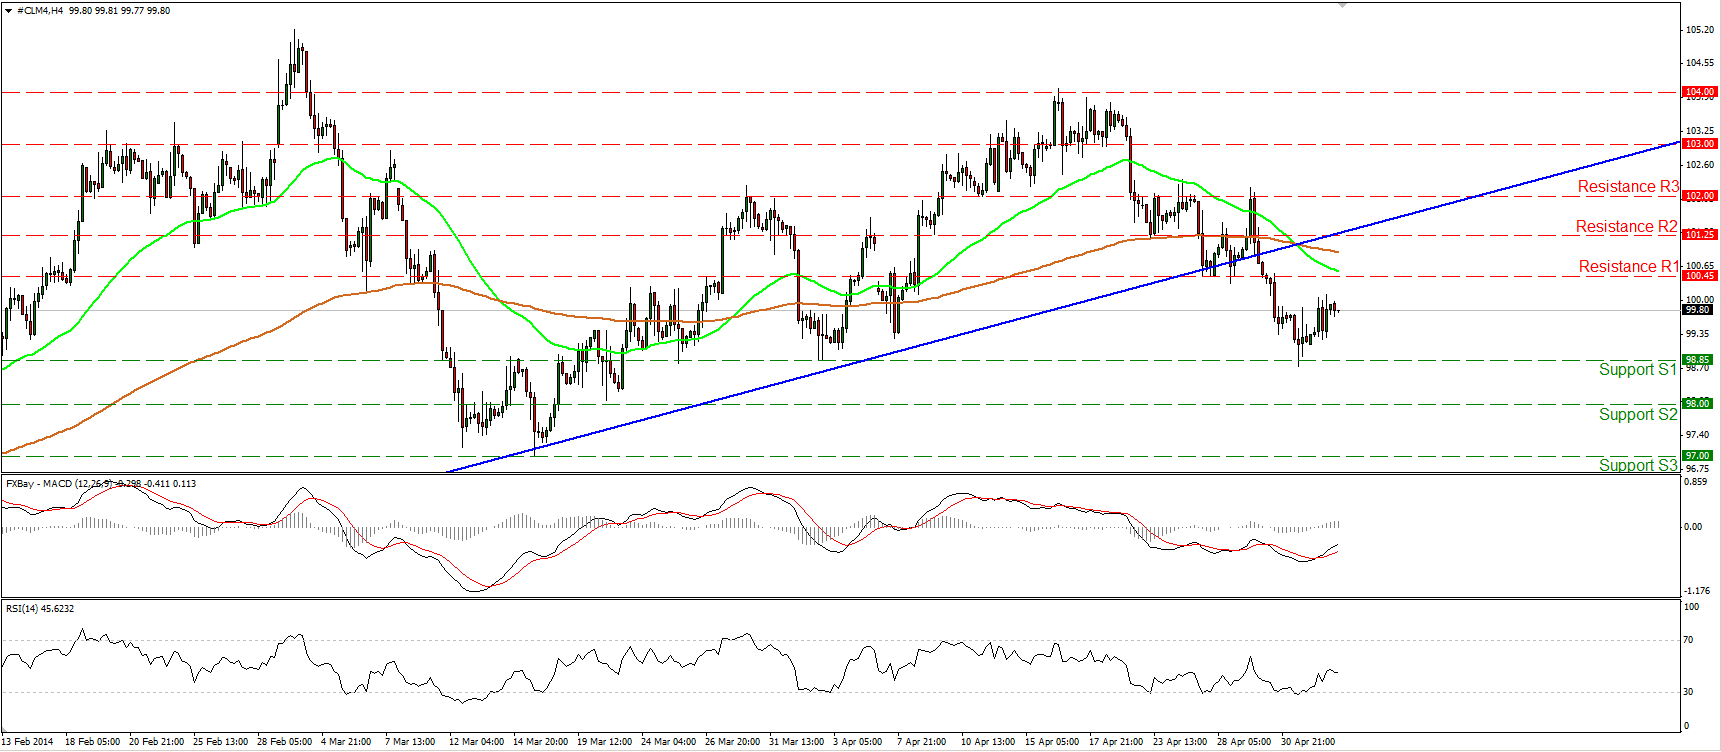Select the Support S2 label
Image resolution: width=1721 pixels, height=752 pixels.
coord(1638,414)
